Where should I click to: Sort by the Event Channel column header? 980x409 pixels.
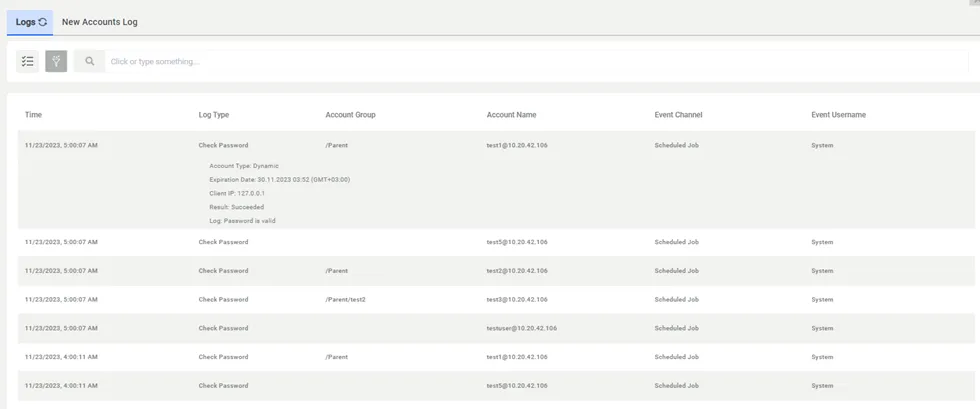pyautogui.click(x=679, y=115)
